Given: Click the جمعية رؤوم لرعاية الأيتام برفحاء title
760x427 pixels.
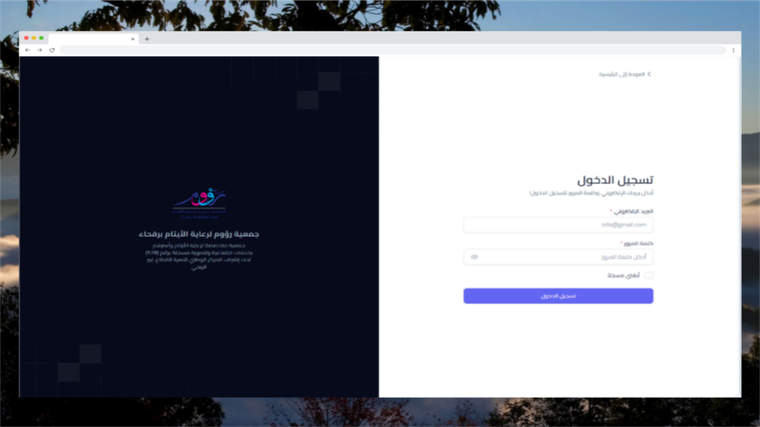Looking at the screenshot, I should [x=199, y=235].
